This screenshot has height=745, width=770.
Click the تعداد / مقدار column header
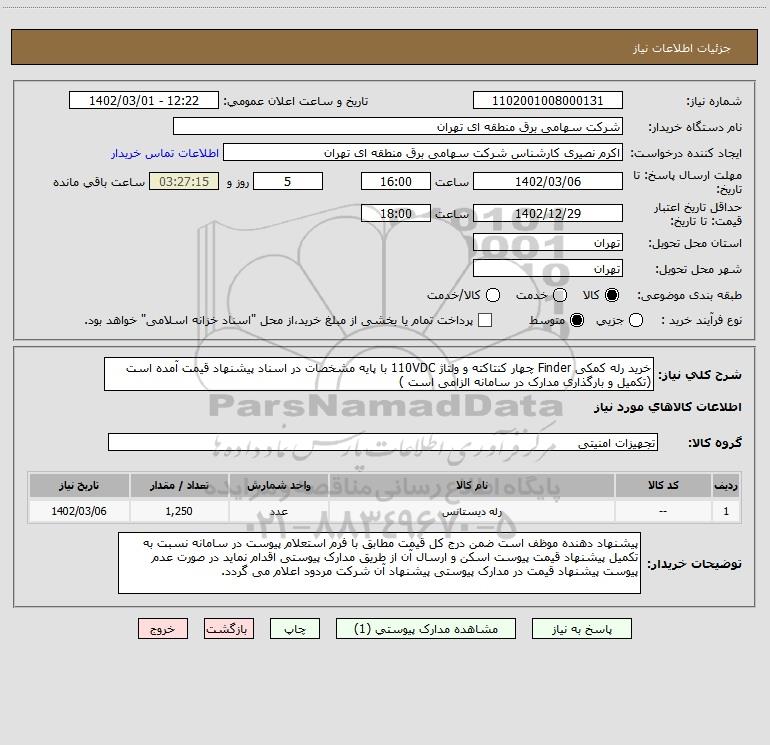coord(179,485)
